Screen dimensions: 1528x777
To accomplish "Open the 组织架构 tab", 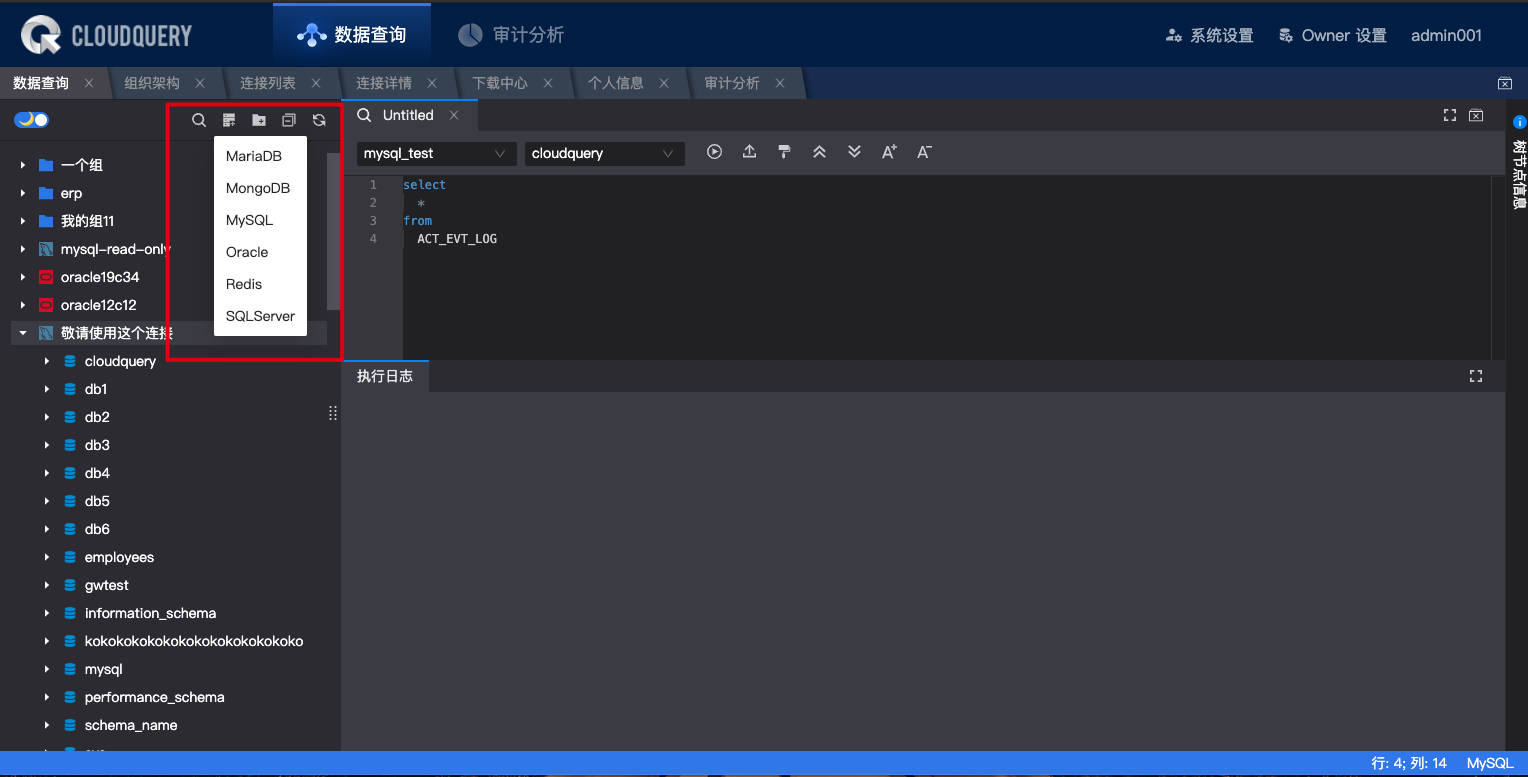I will [152, 83].
